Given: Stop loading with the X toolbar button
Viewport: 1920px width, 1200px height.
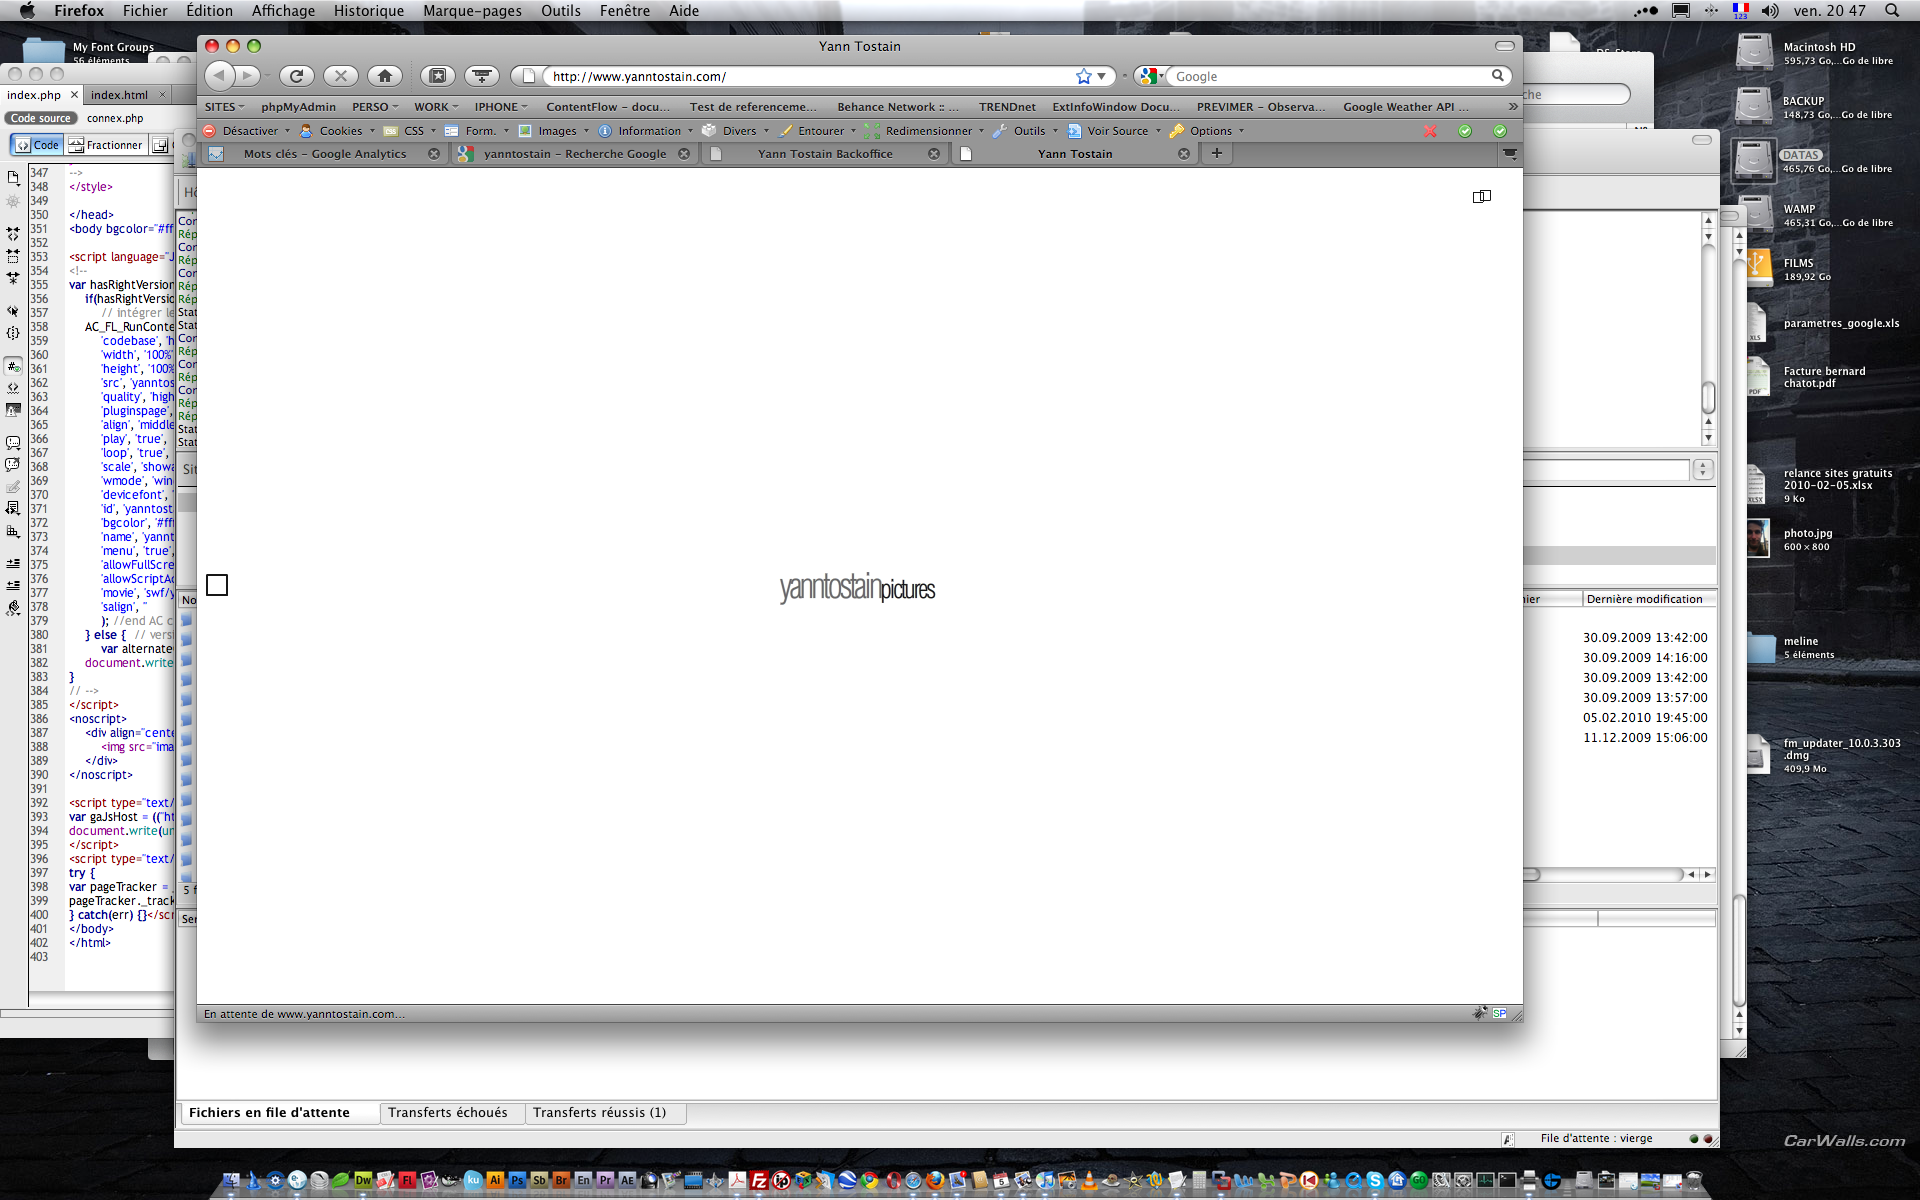Looking at the screenshot, I should pyautogui.click(x=340, y=76).
